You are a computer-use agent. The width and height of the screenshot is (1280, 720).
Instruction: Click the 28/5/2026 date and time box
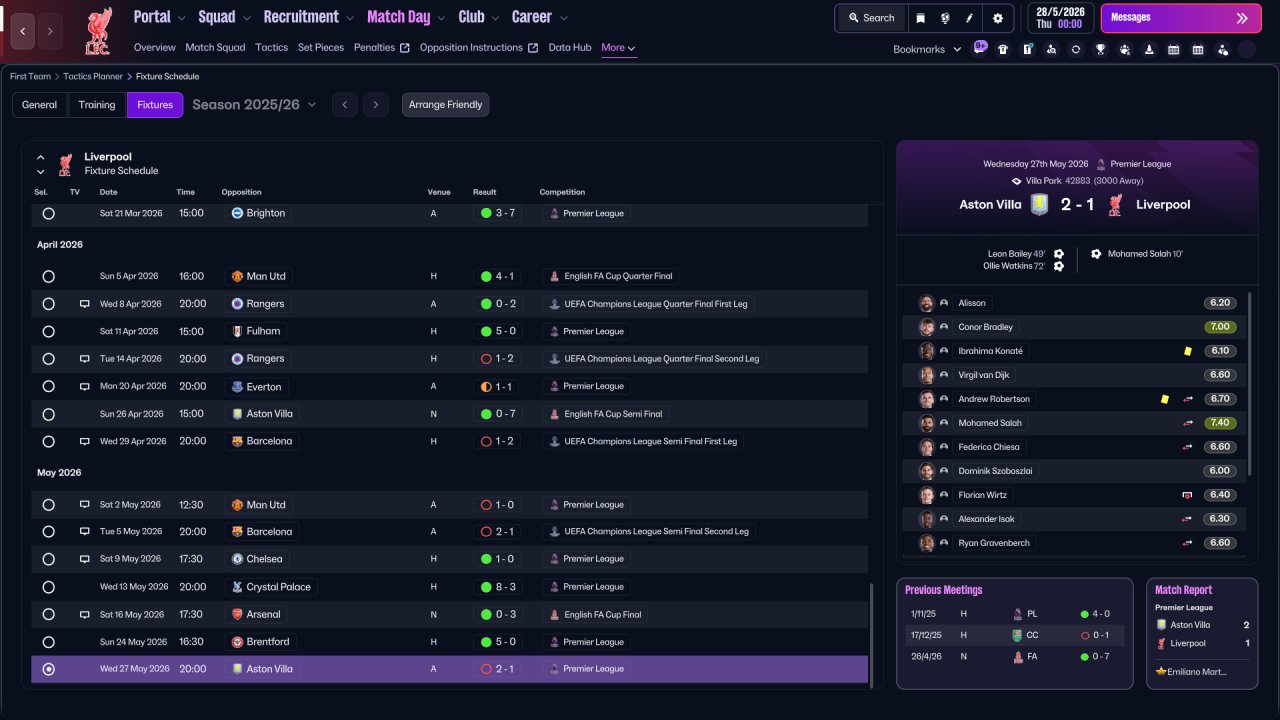1060,18
